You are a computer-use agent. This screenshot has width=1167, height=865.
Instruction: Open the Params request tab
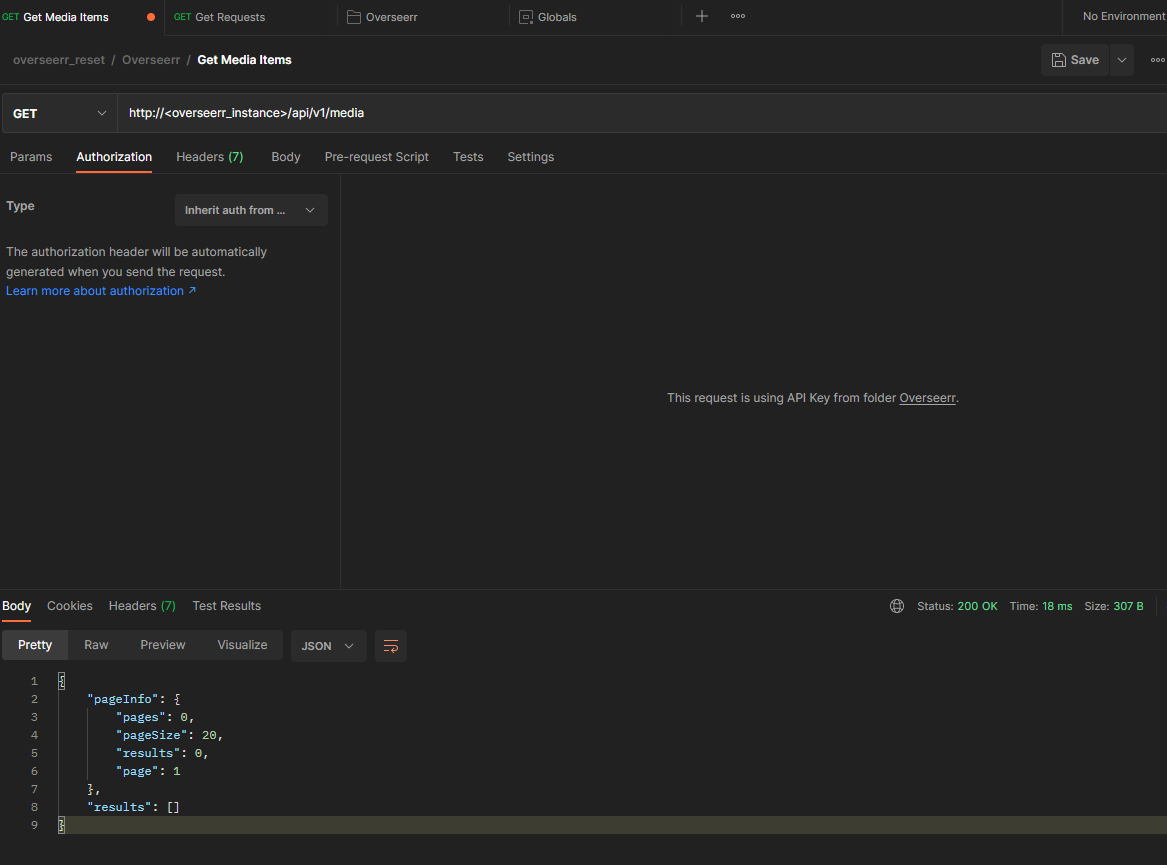click(x=31, y=157)
